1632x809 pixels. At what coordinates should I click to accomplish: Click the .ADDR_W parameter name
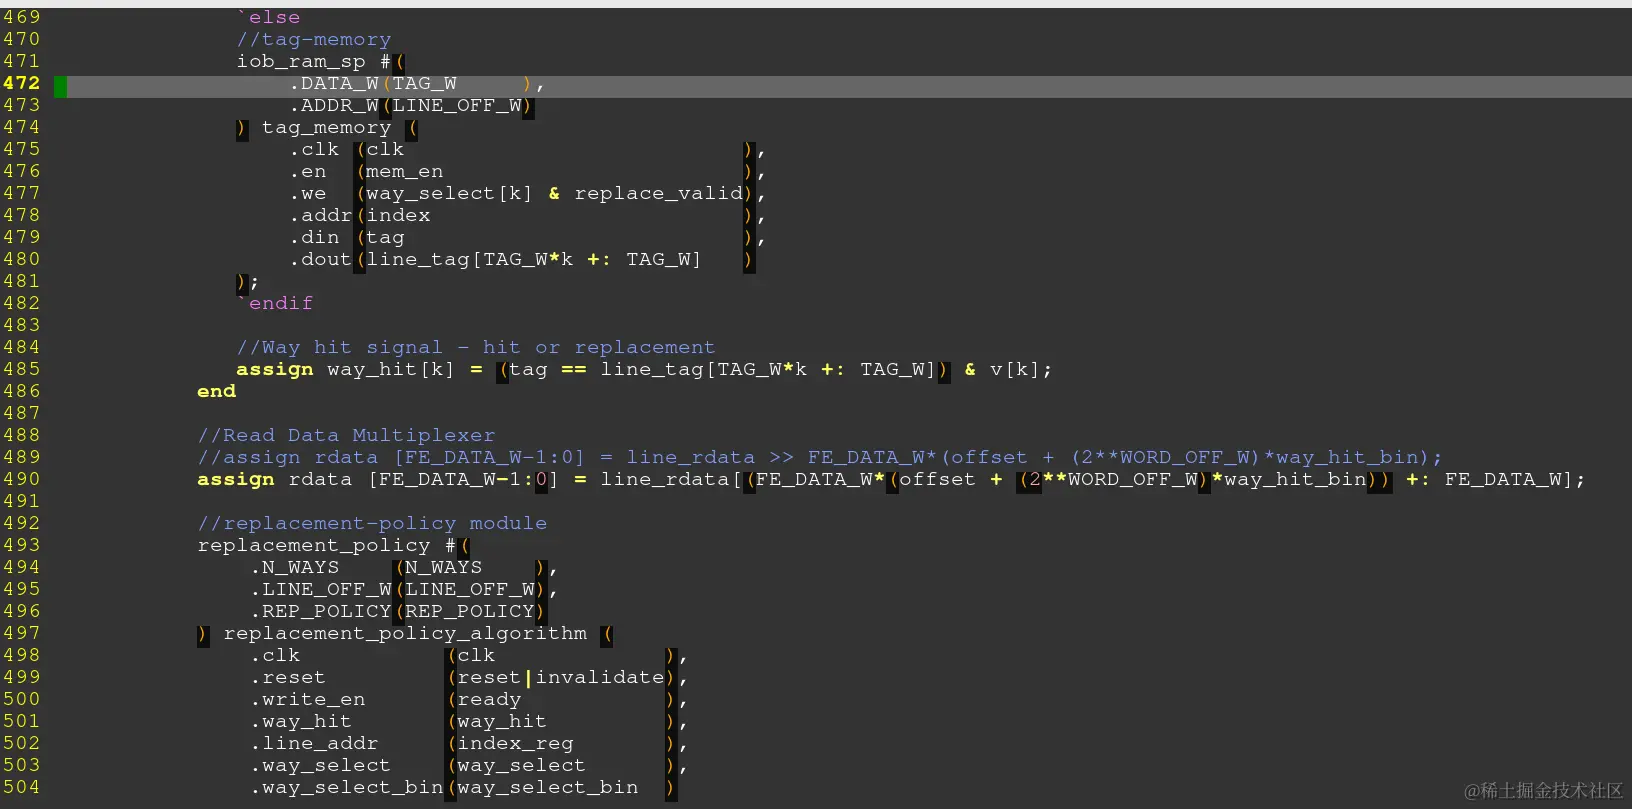click(333, 105)
